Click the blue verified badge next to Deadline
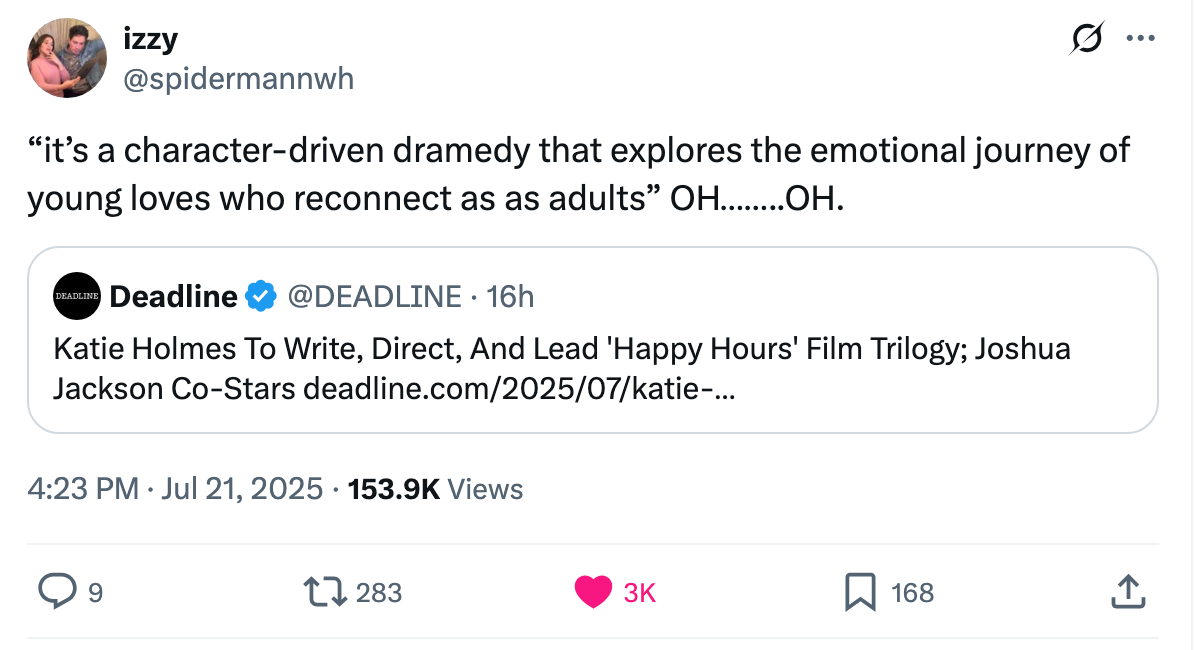 coord(261,296)
